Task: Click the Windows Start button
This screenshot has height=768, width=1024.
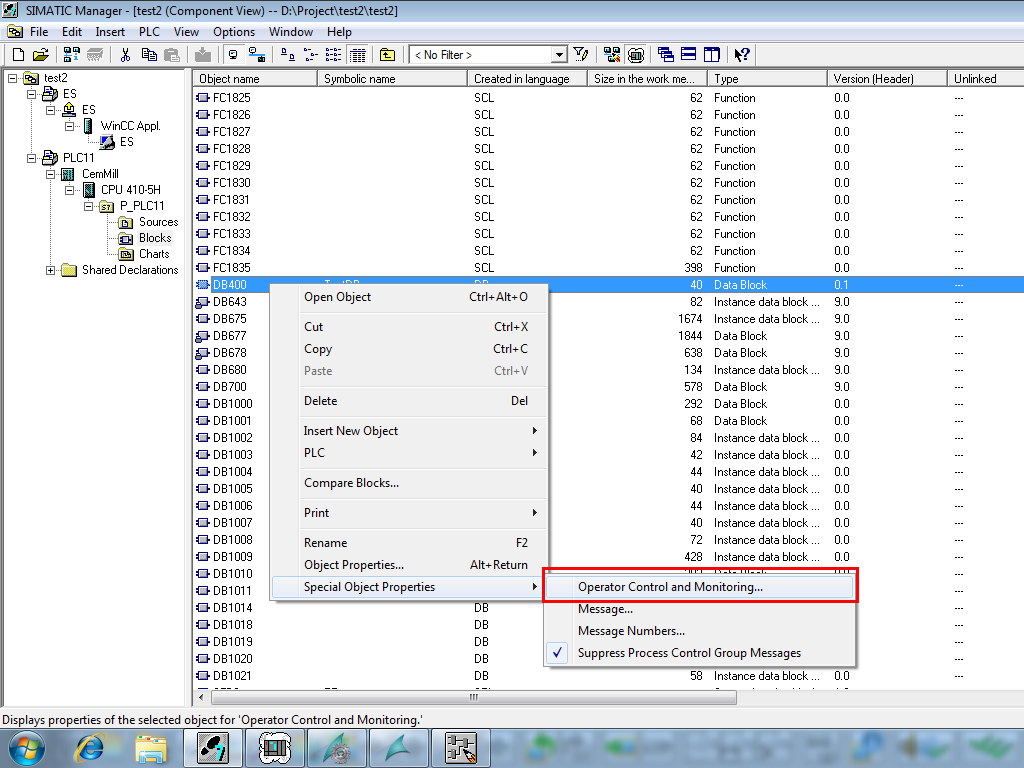Action: pos(26,748)
